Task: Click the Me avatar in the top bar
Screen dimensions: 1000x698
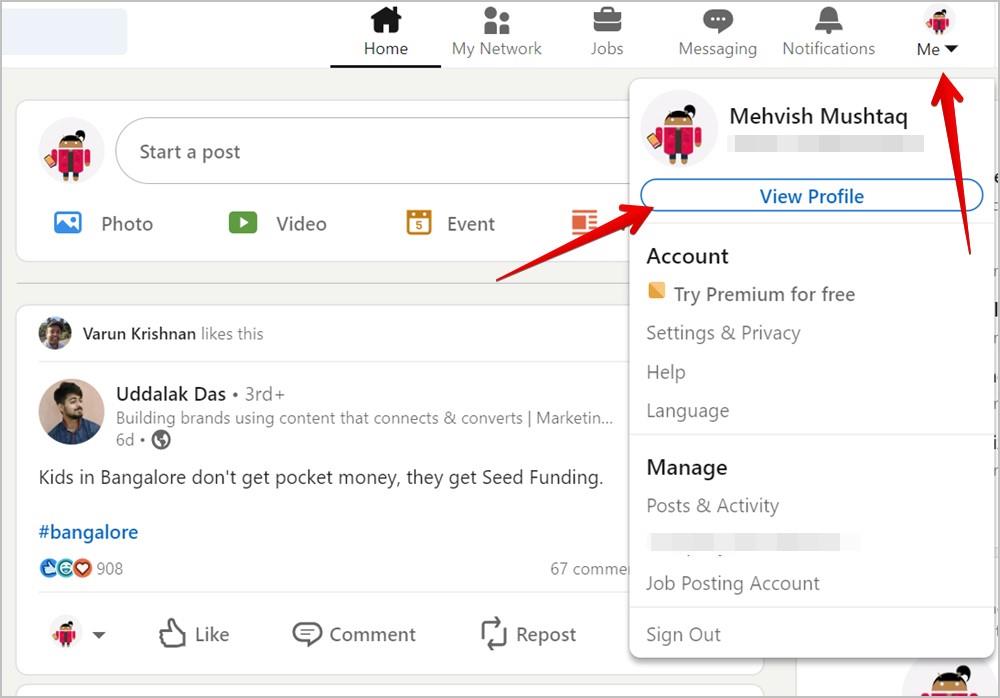Action: (x=938, y=21)
